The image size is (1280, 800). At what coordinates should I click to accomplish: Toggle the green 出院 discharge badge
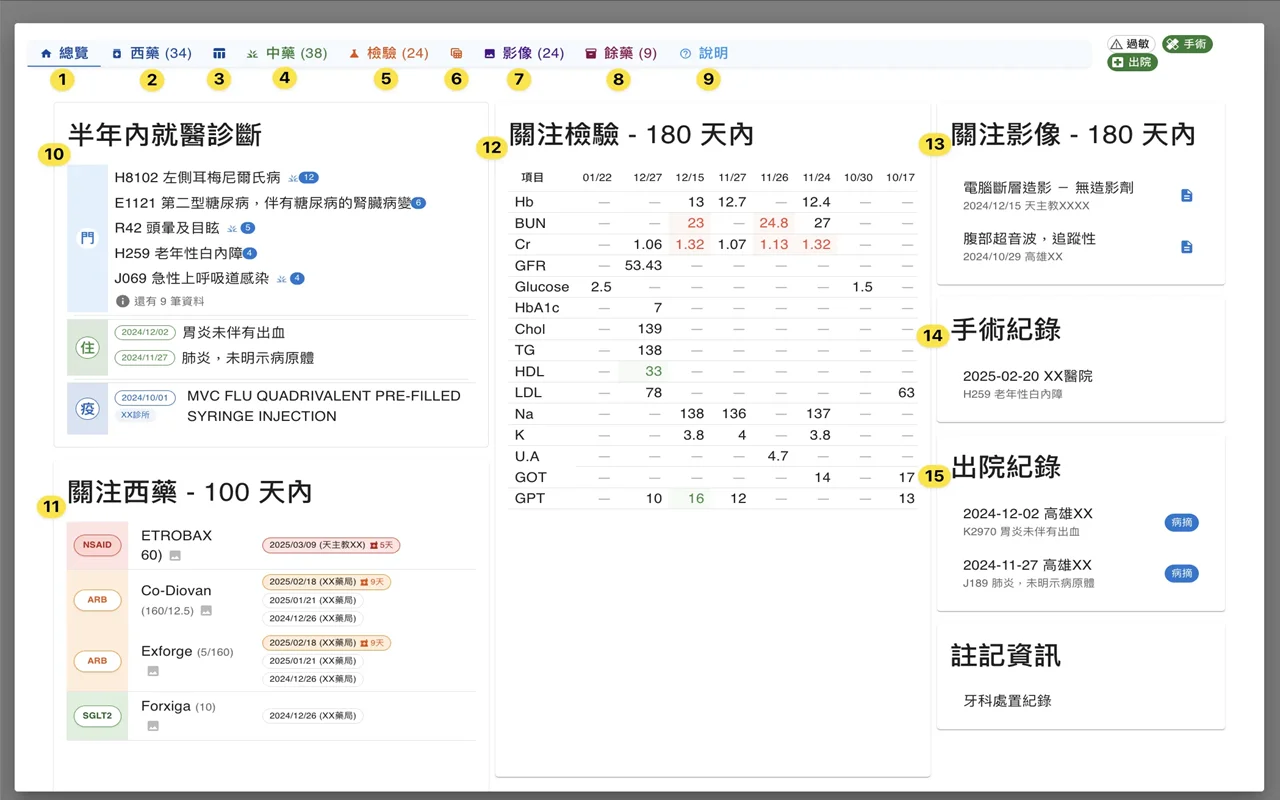[1133, 63]
